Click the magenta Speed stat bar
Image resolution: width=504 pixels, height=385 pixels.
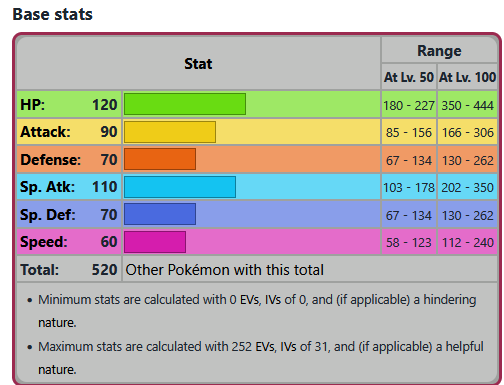pos(155,242)
